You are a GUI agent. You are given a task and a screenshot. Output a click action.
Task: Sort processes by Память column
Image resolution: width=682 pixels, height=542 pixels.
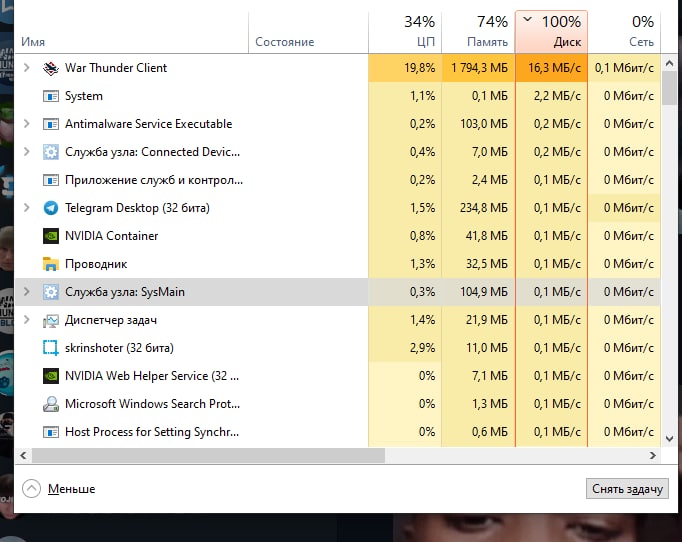point(477,31)
